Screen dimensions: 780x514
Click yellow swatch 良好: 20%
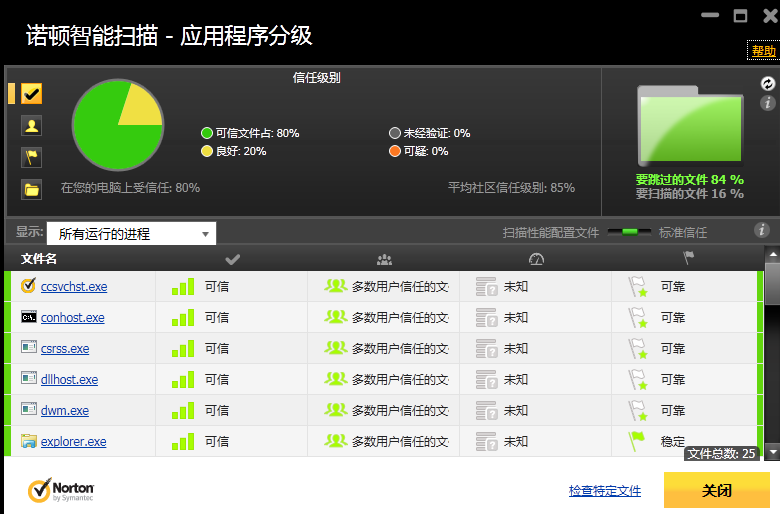[x=206, y=151]
